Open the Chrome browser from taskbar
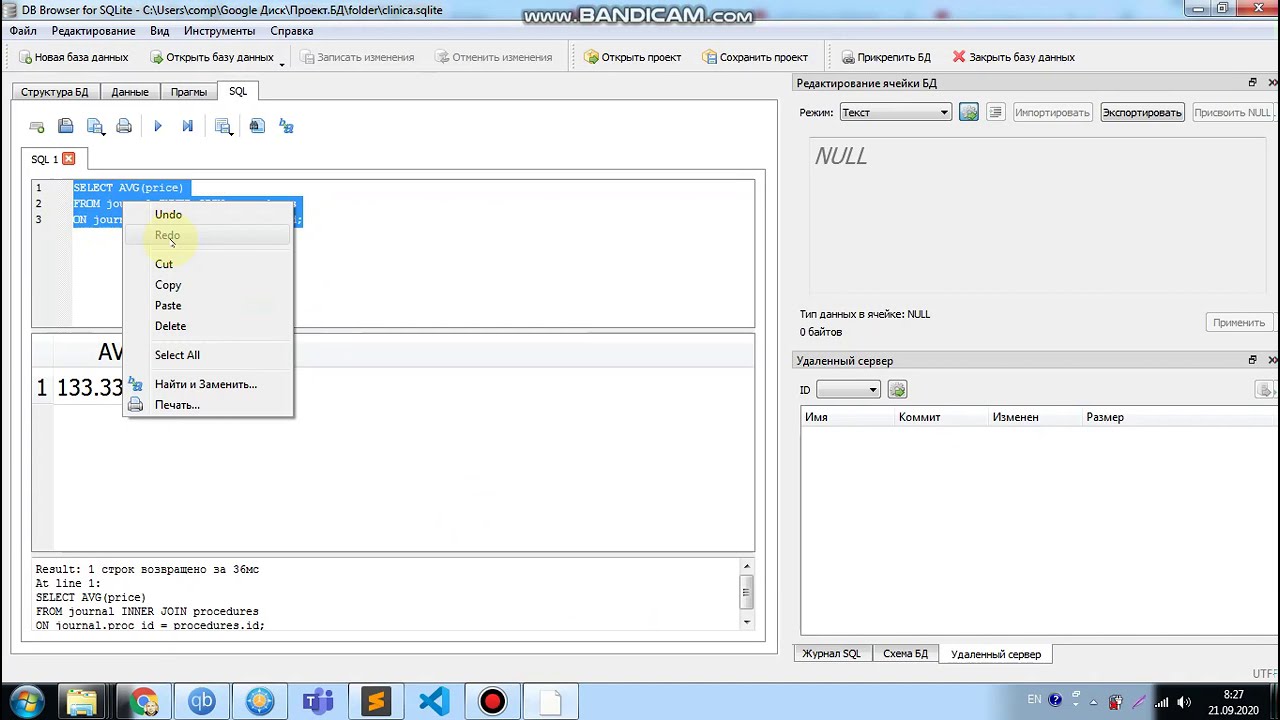Image resolution: width=1280 pixels, height=720 pixels. [143, 701]
